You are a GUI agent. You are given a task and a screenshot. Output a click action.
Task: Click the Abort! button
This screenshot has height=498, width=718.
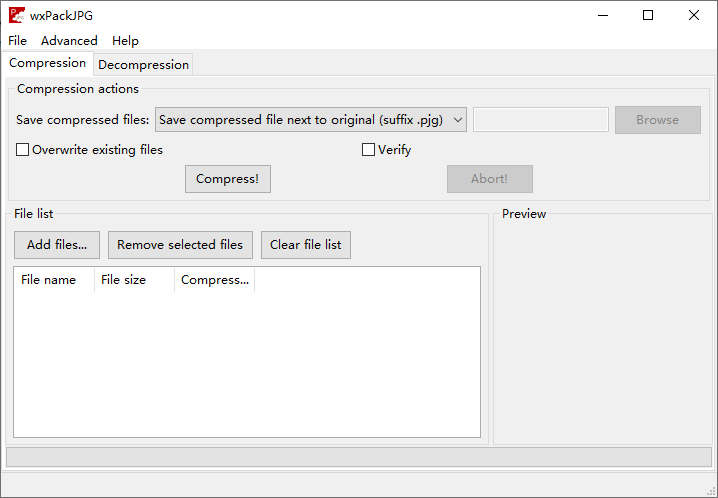click(490, 179)
